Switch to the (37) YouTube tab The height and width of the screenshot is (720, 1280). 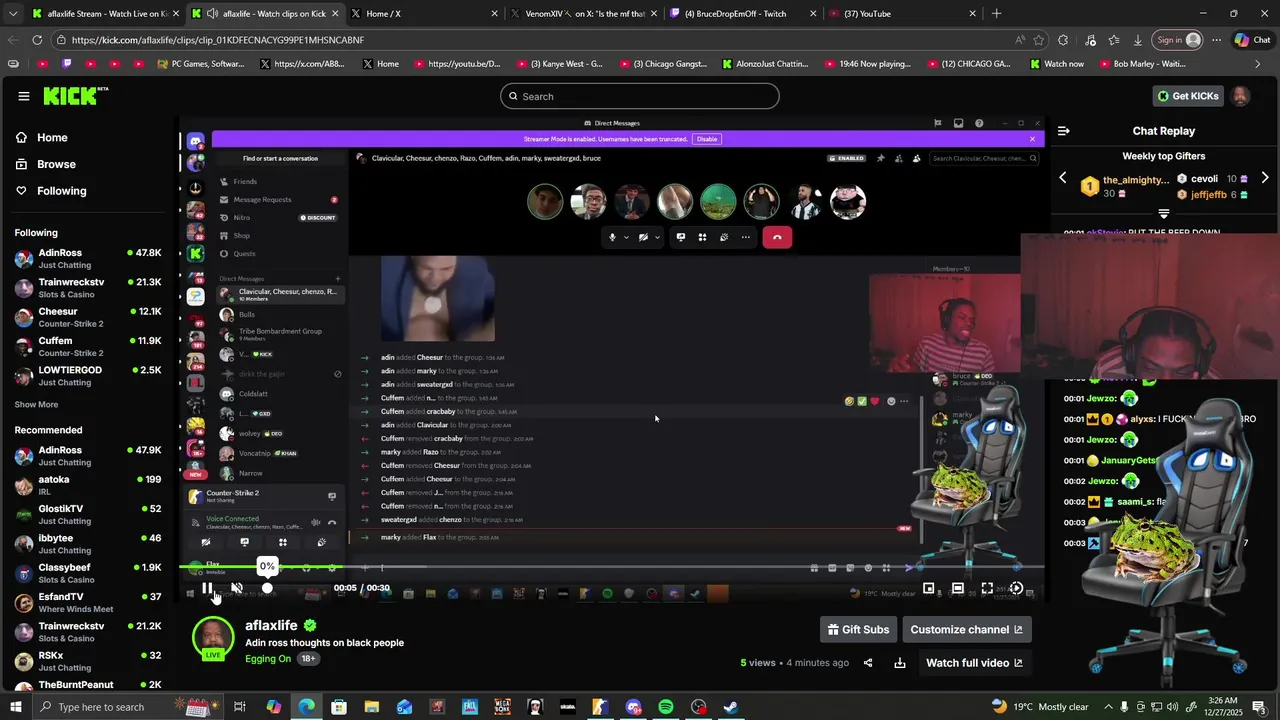coord(902,13)
